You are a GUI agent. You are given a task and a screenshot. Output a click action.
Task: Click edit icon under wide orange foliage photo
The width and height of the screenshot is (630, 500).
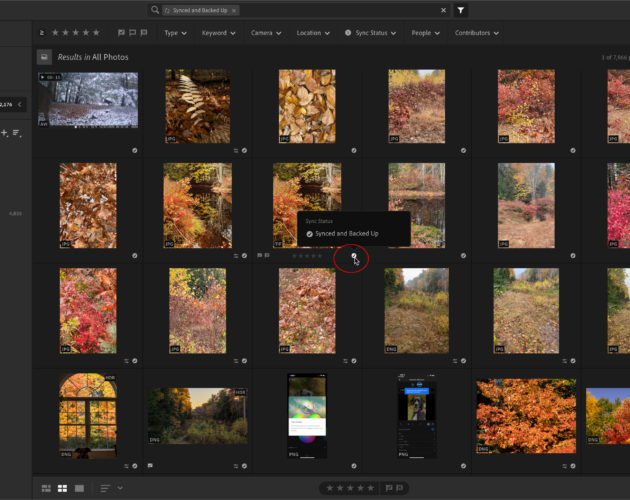564,466
